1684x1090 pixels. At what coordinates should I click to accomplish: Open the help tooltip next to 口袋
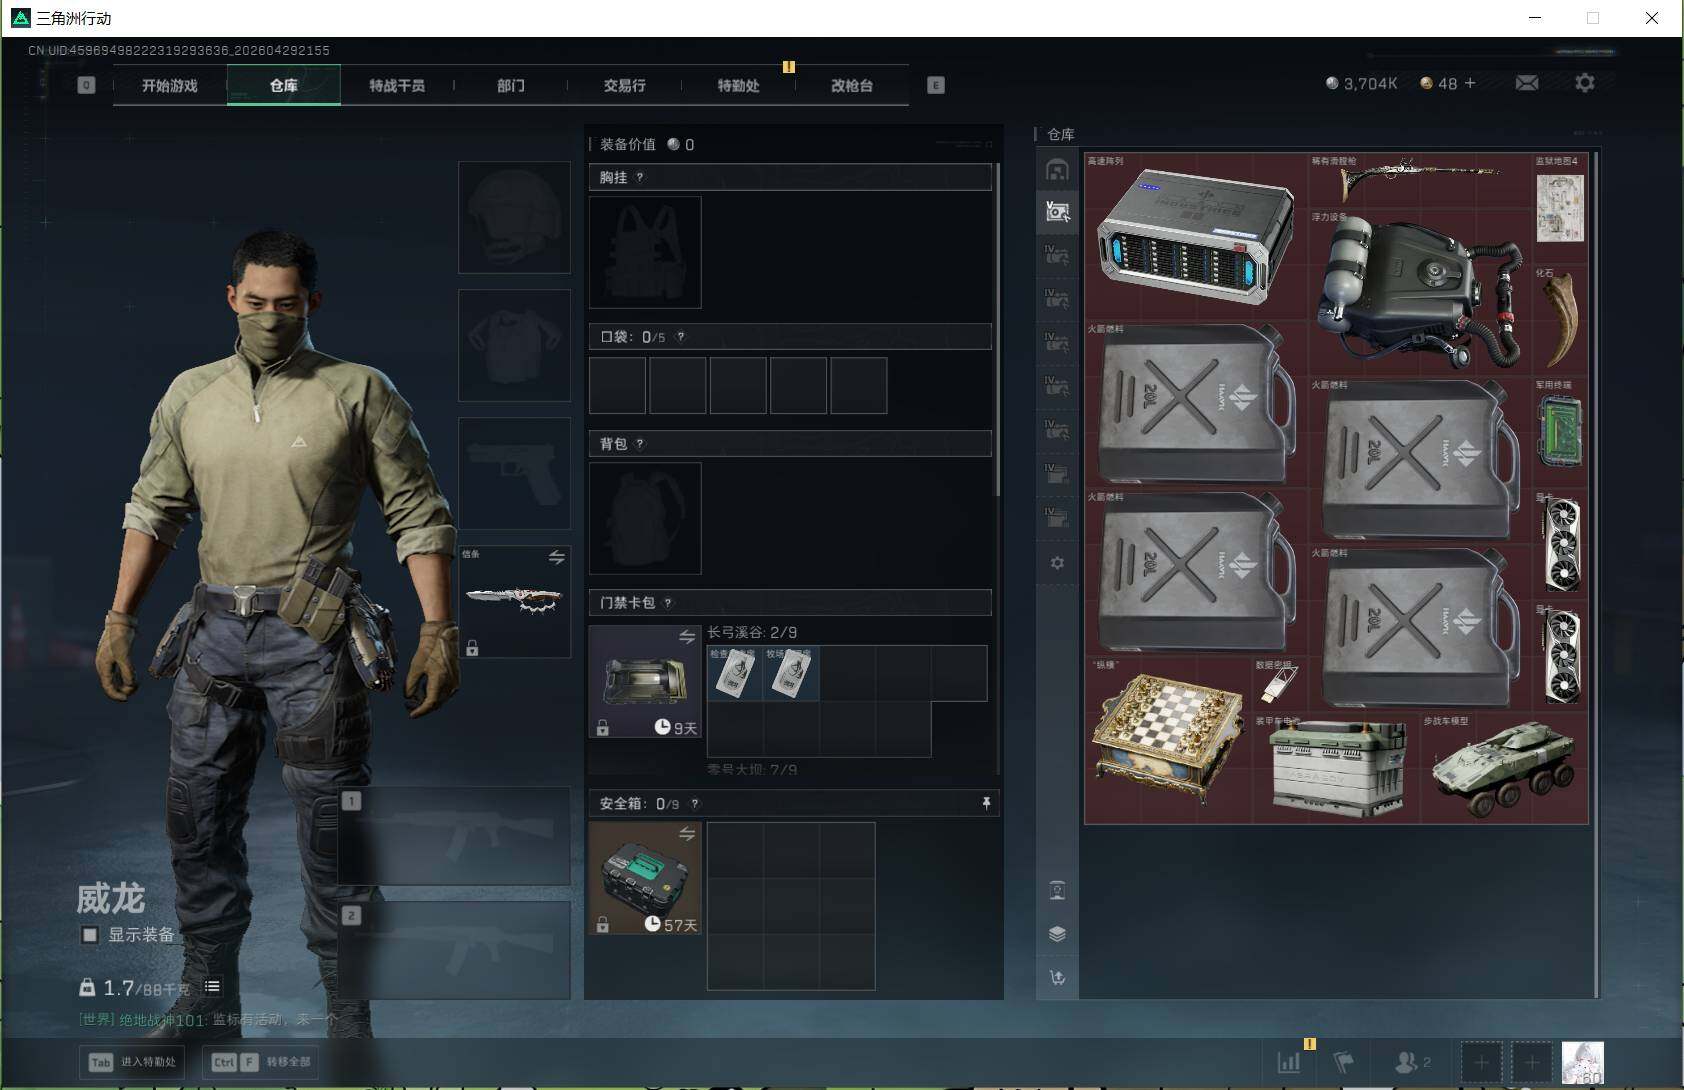point(681,337)
